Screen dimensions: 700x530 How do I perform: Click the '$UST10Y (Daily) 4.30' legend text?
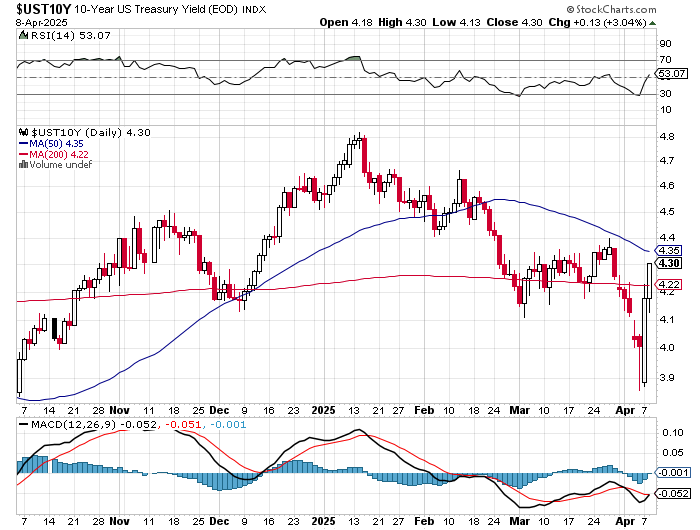coord(91,133)
